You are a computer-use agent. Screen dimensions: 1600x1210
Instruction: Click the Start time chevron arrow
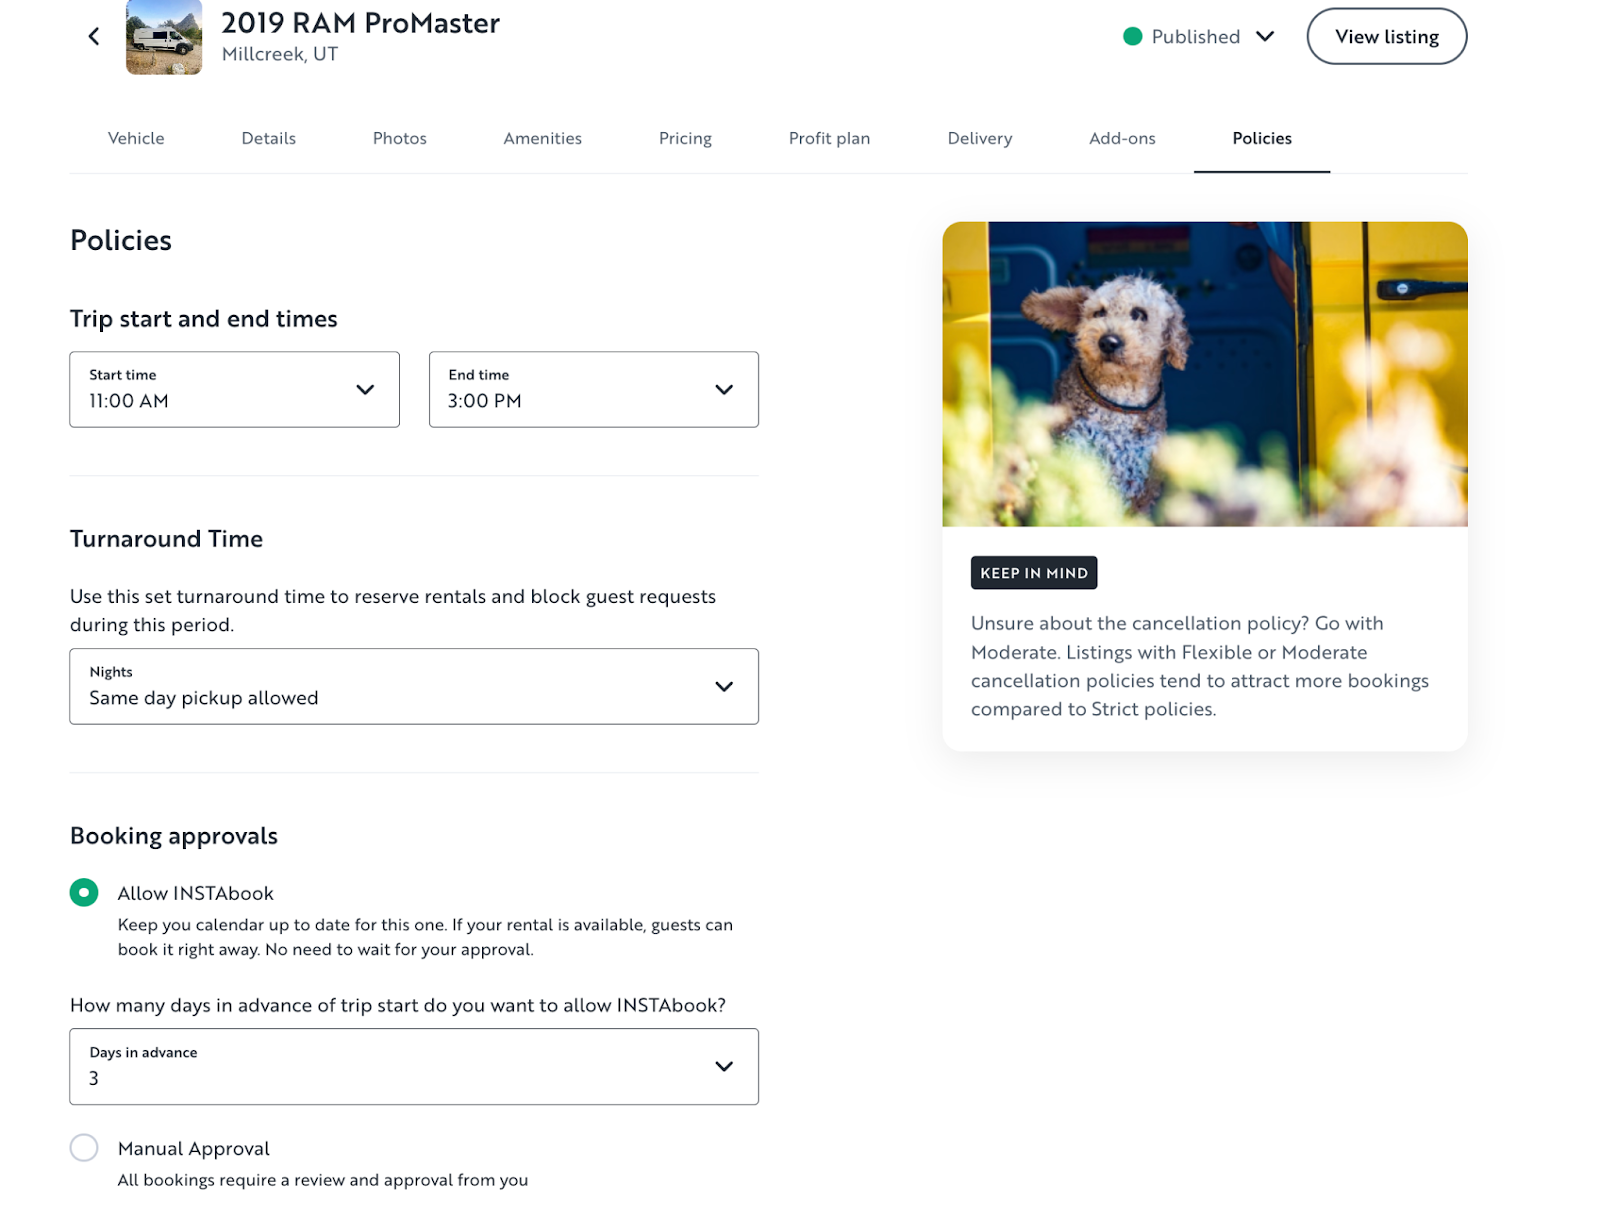365,390
